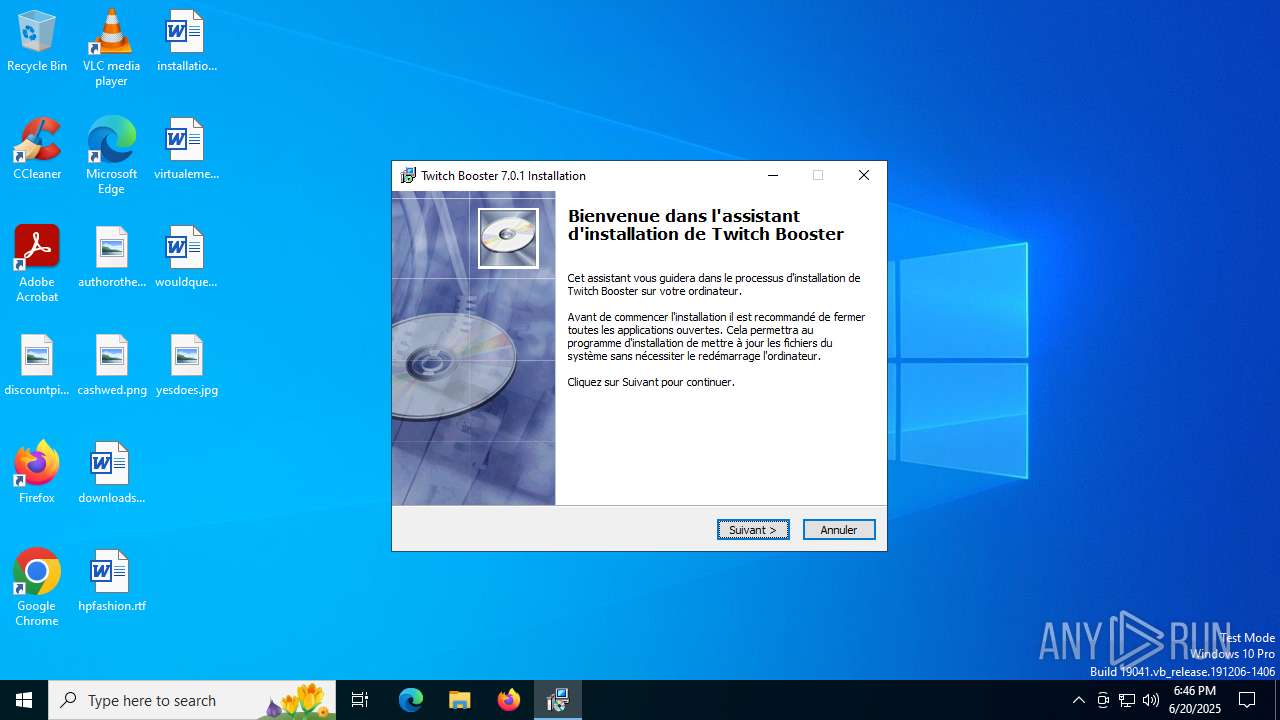Select the discountpi... image file
Image resolution: width=1280 pixels, height=720 pixels.
(37, 366)
